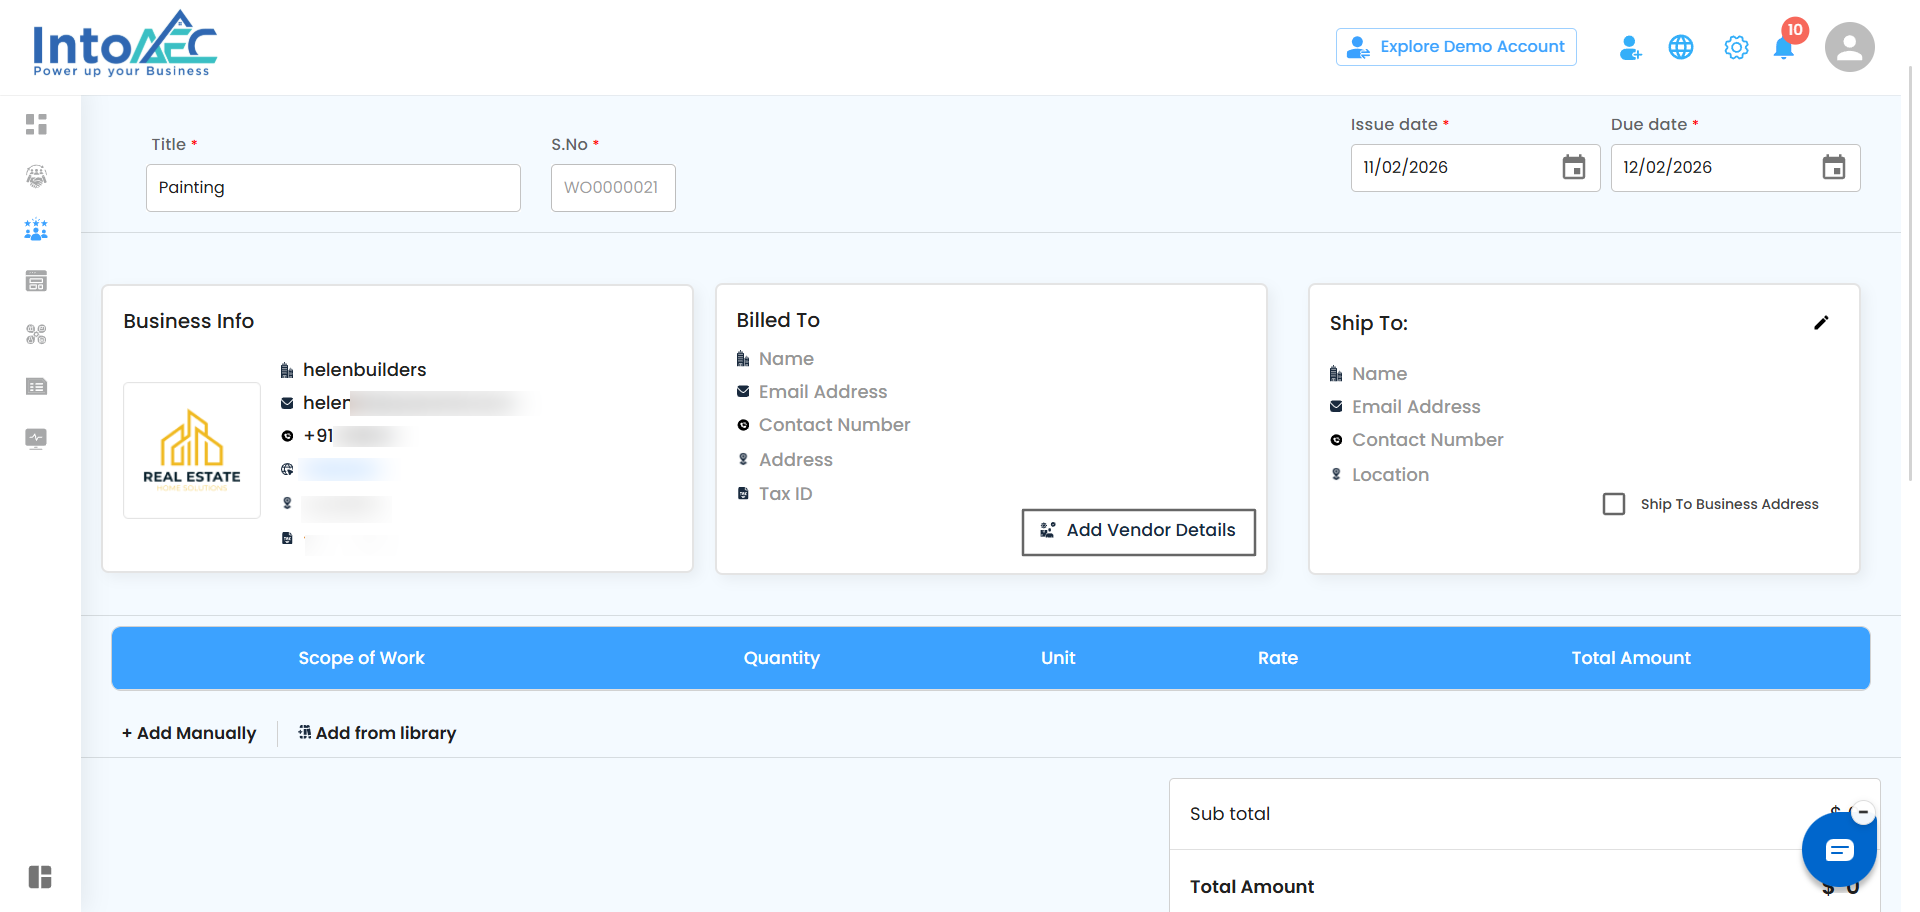Click Add from library
1920x912 pixels.
click(377, 733)
